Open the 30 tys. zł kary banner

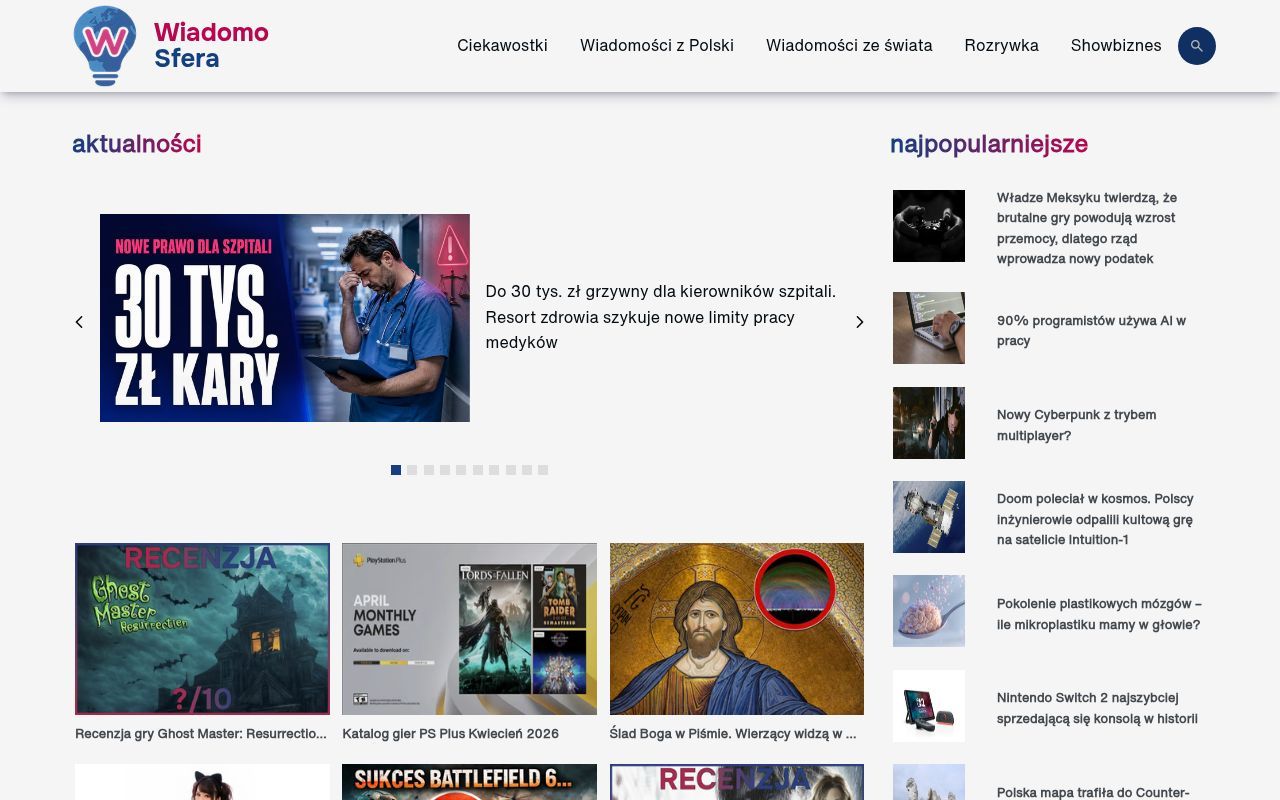point(285,318)
